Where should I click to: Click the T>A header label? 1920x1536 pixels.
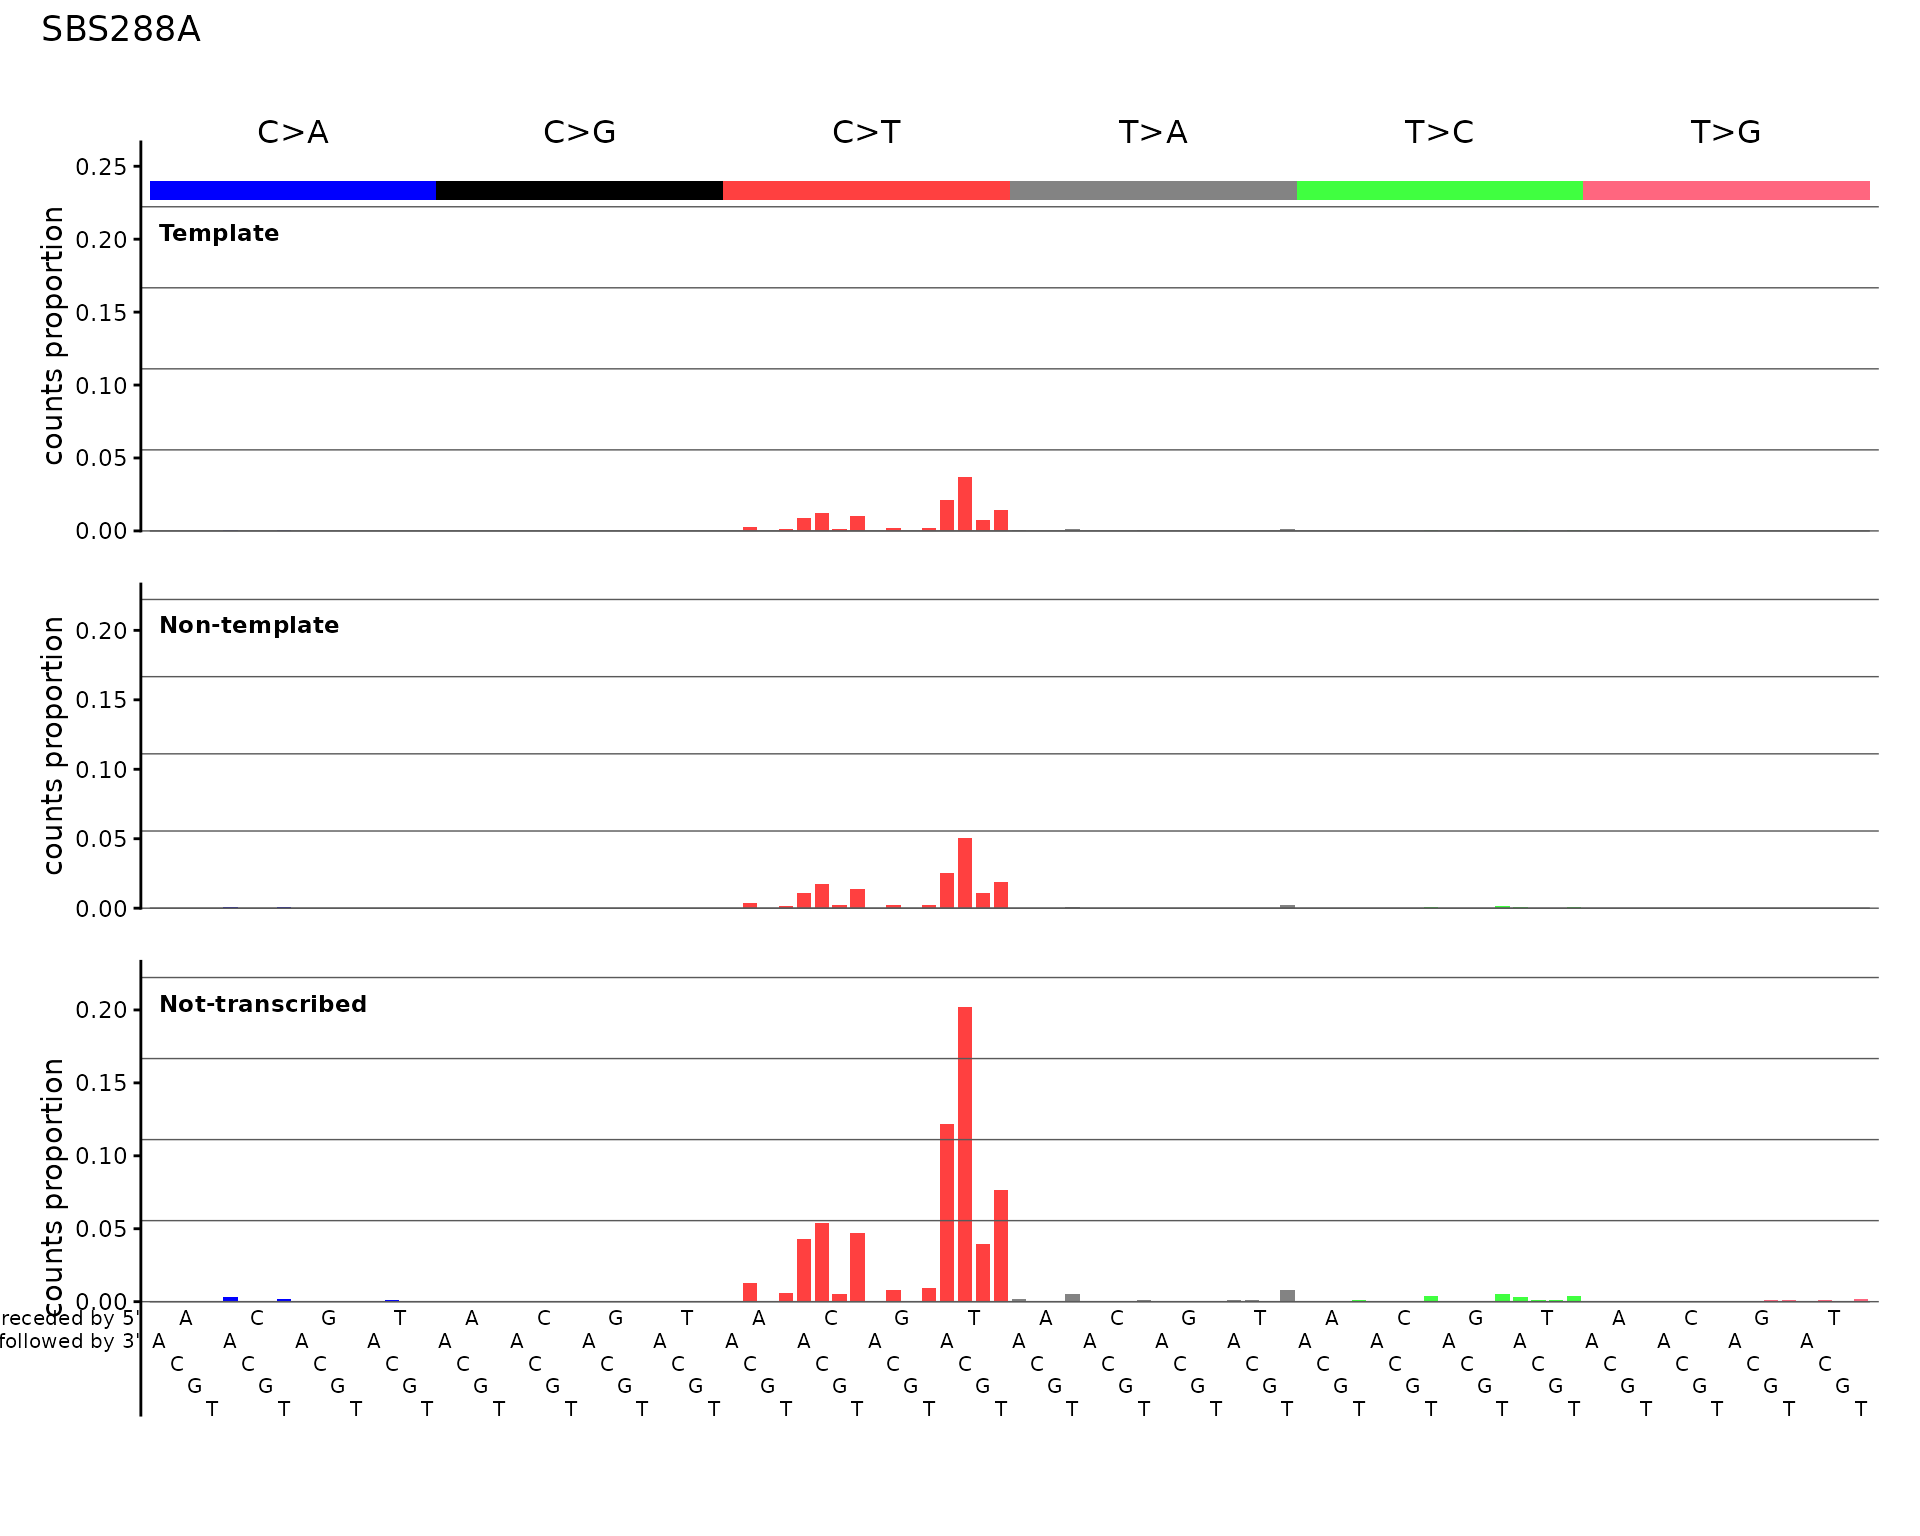[1153, 132]
